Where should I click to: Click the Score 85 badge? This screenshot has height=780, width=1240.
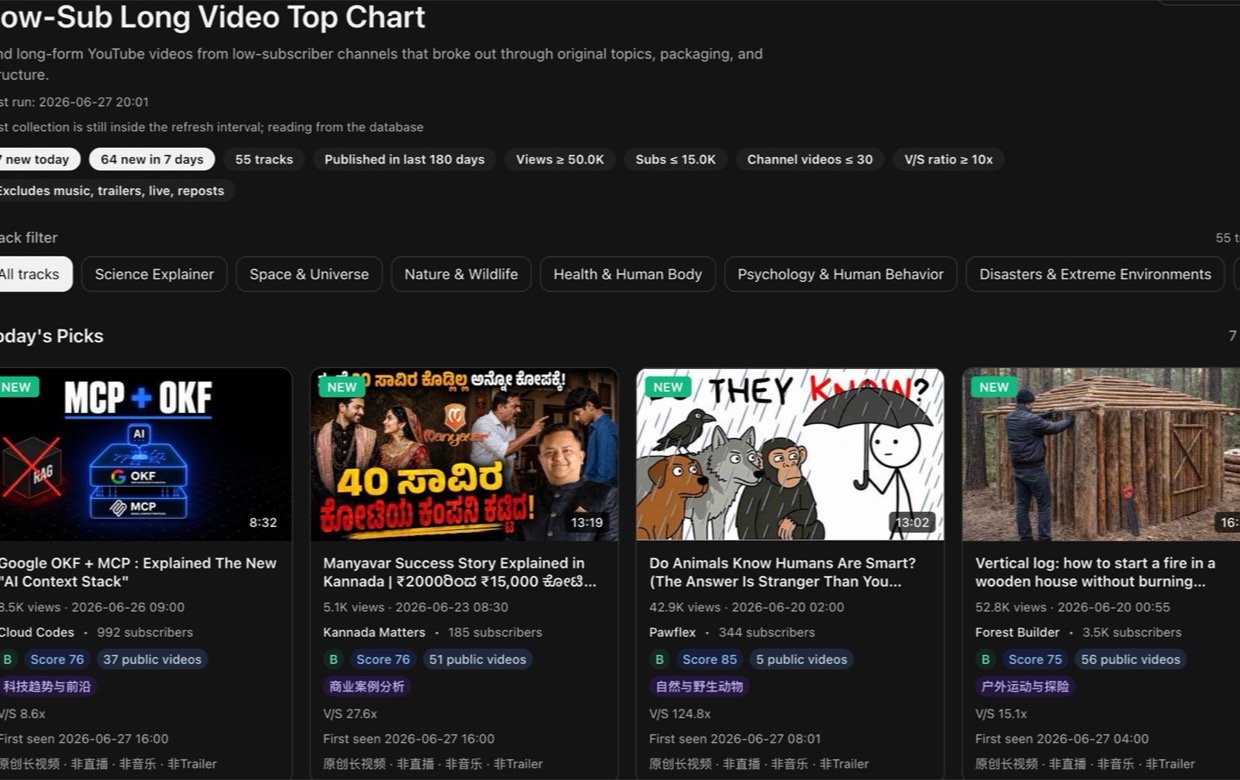(709, 659)
